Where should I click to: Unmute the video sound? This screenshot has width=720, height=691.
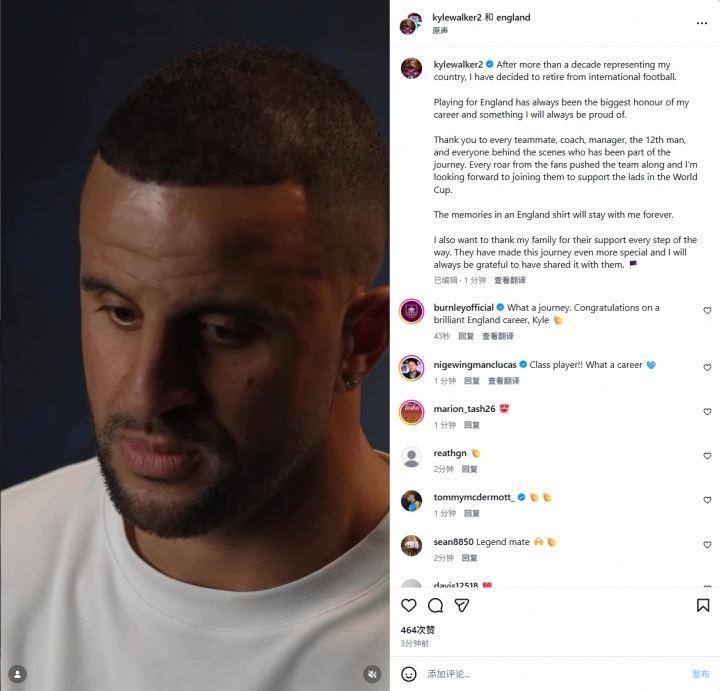pyautogui.click(x=372, y=673)
